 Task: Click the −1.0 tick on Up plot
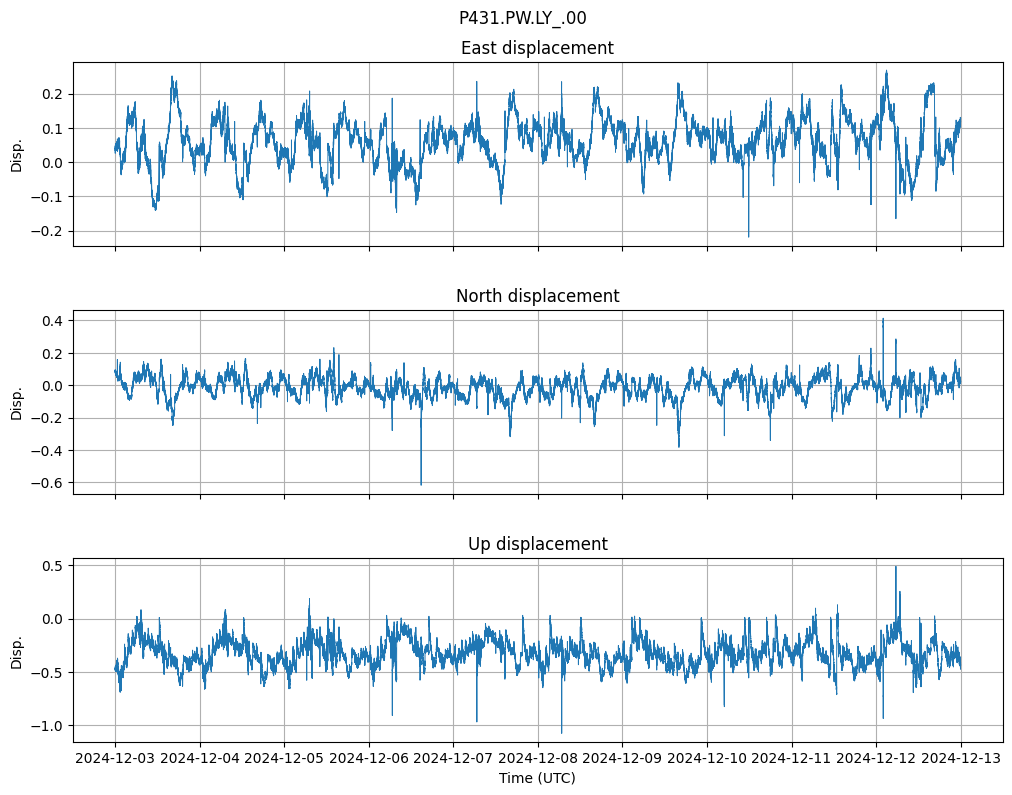pyautogui.click(x=48, y=726)
